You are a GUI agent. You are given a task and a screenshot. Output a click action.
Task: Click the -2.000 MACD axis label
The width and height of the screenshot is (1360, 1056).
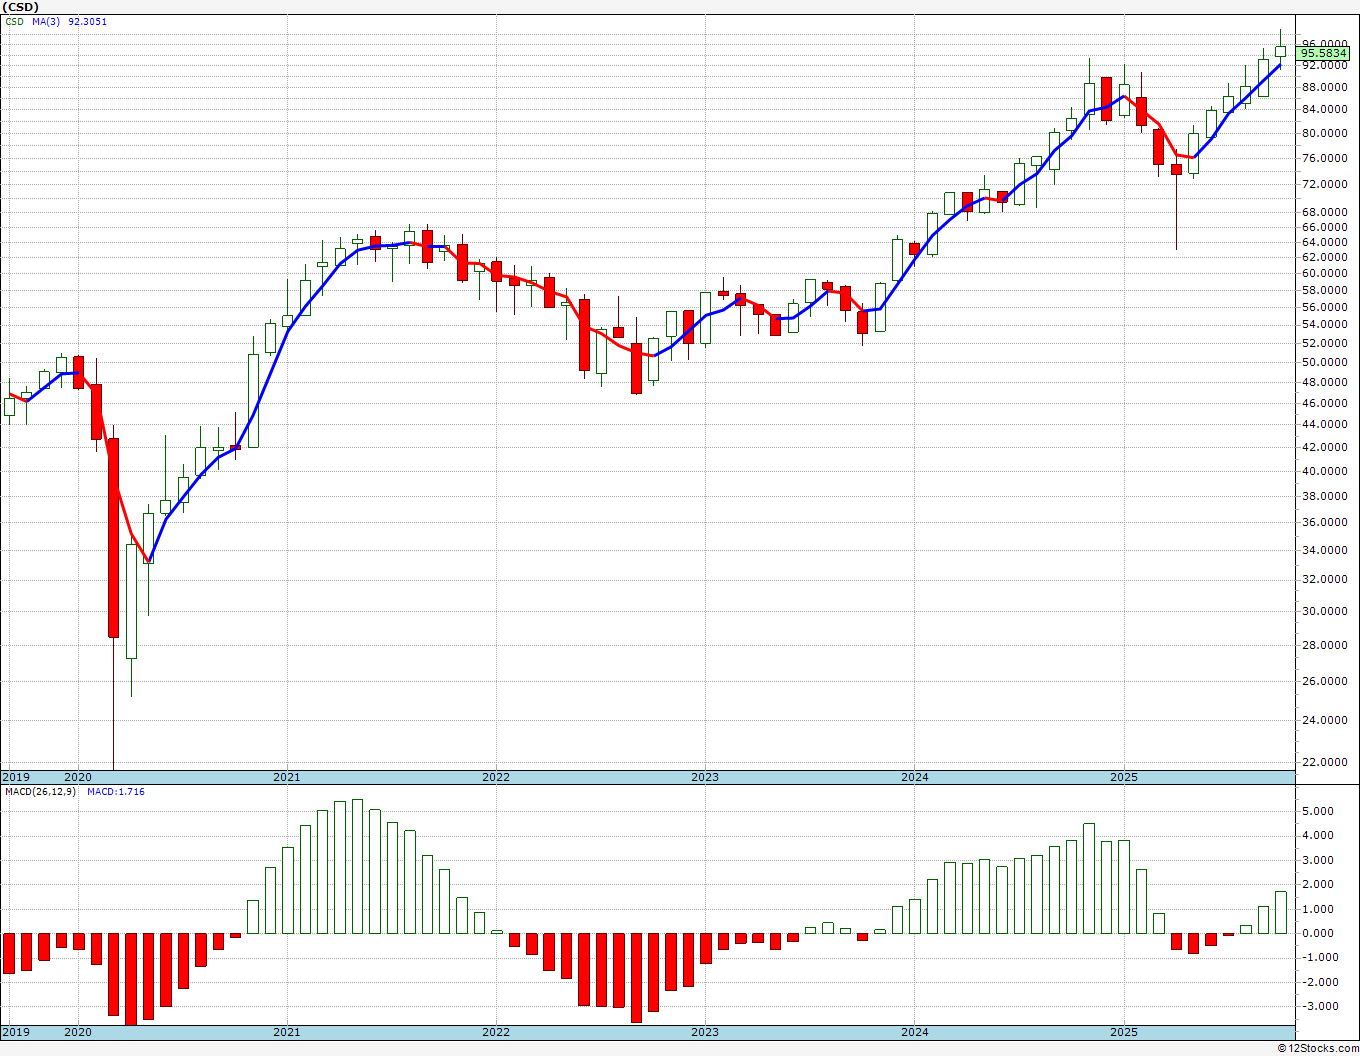point(1320,982)
